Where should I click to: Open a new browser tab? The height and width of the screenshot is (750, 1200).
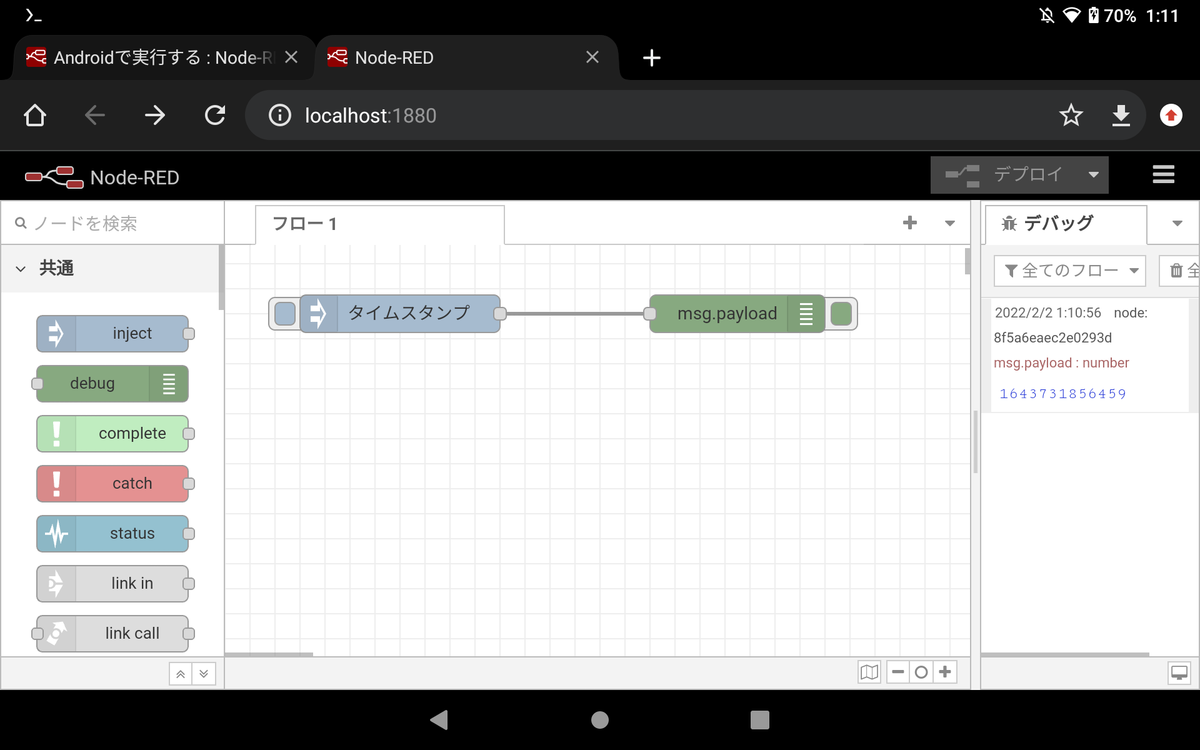[652, 58]
